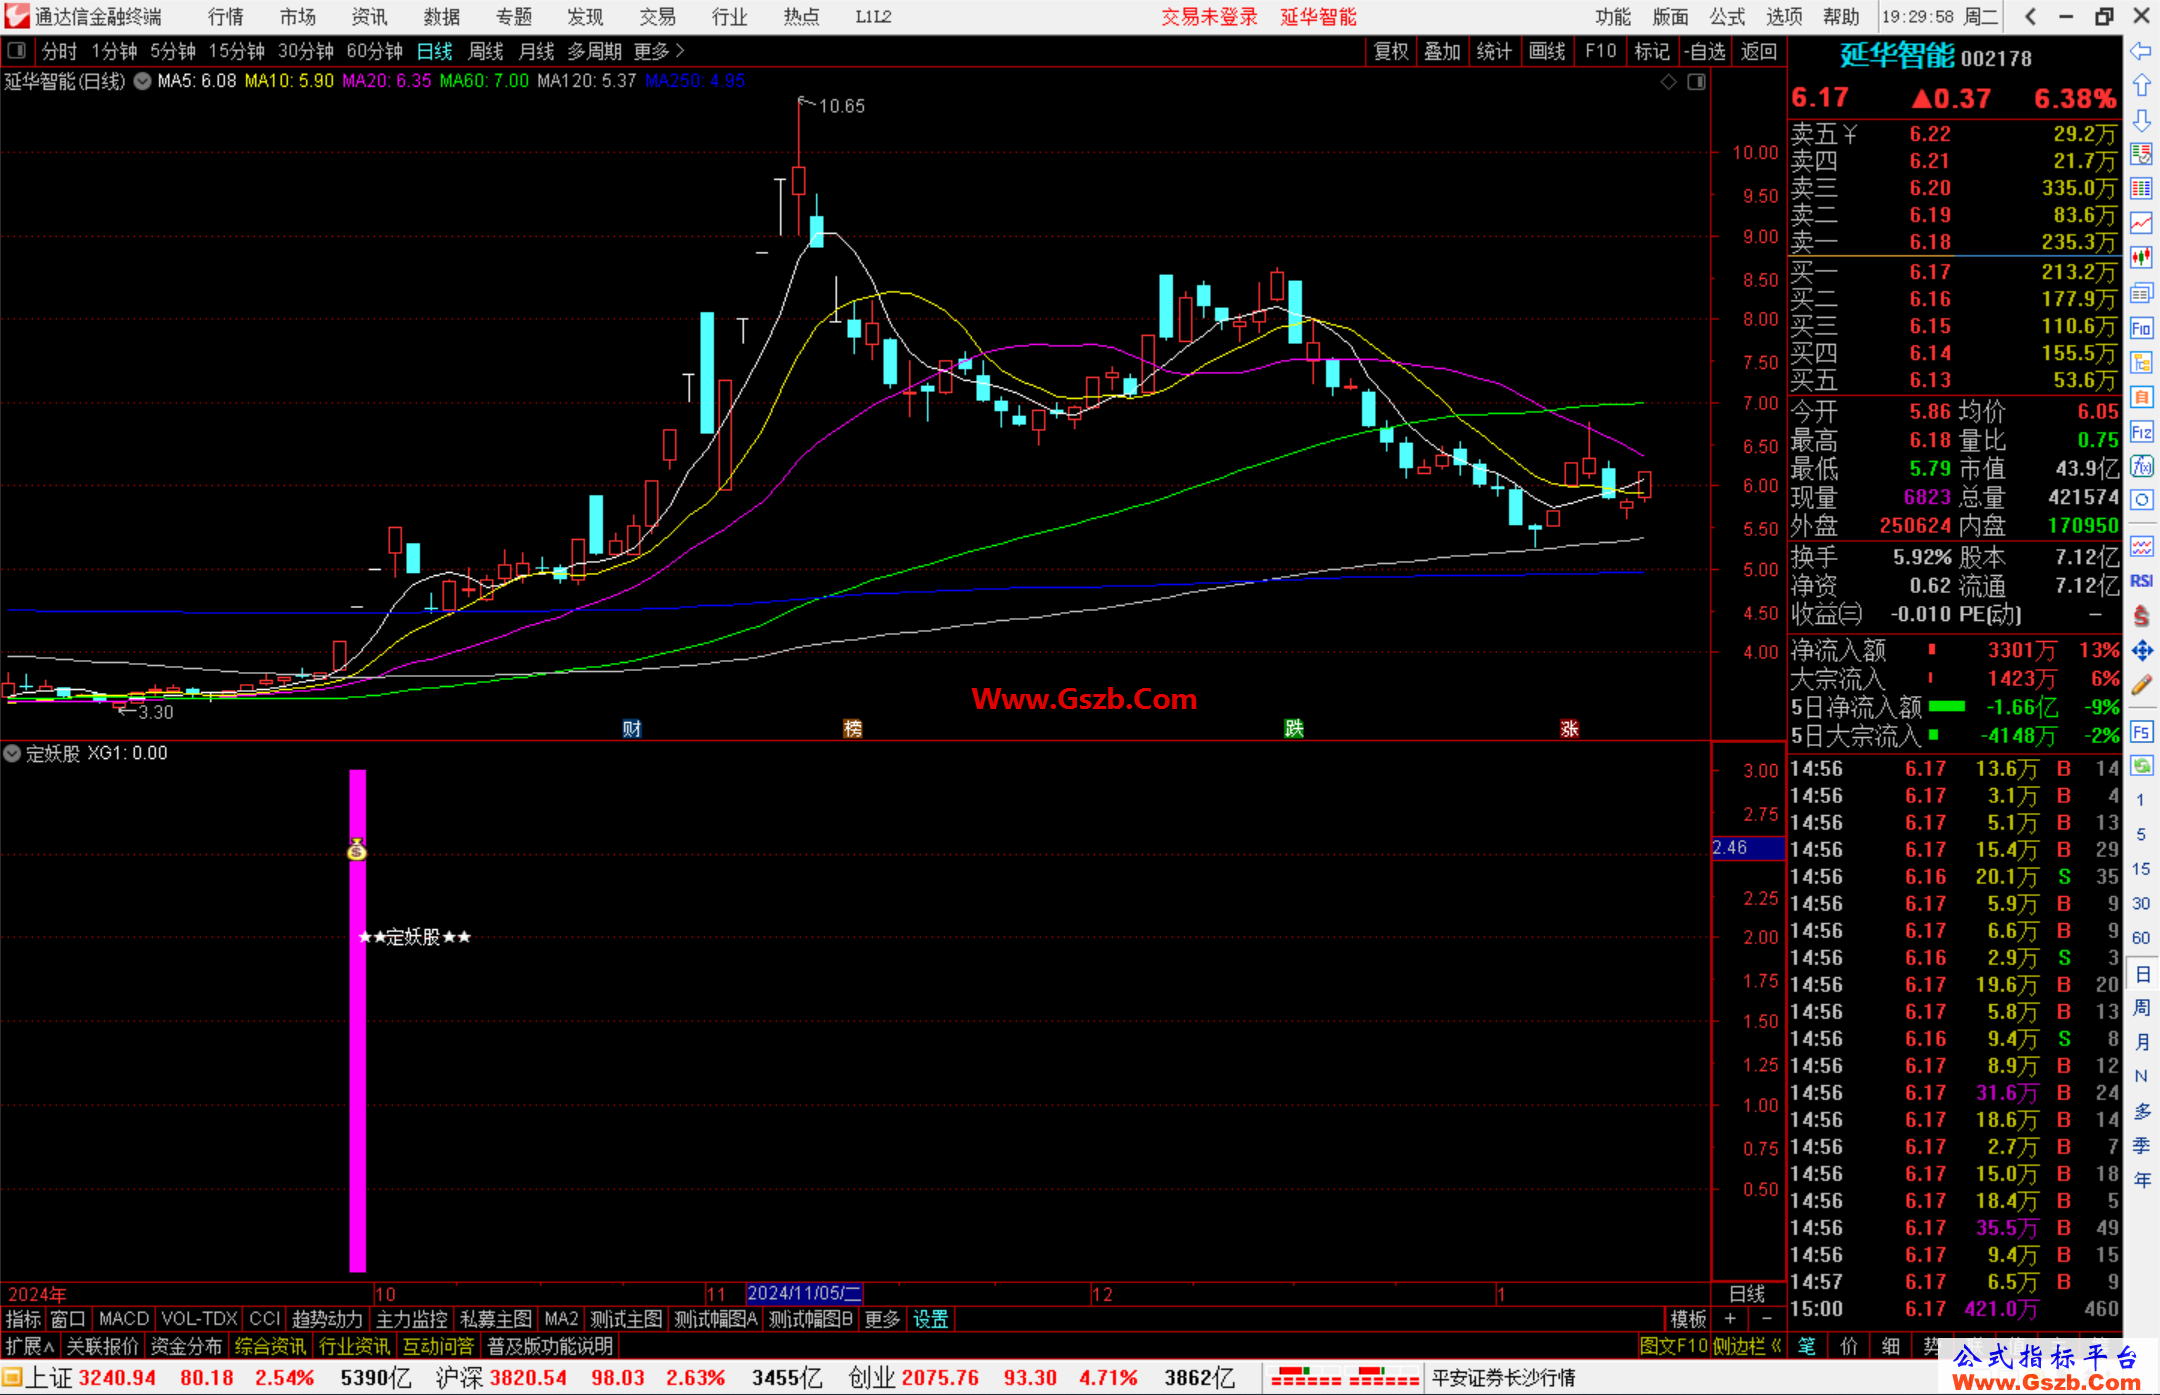Screen dimensions: 2160x1395
Task: Click the blue four-way move arrows icon
Action: click(2141, 651)
